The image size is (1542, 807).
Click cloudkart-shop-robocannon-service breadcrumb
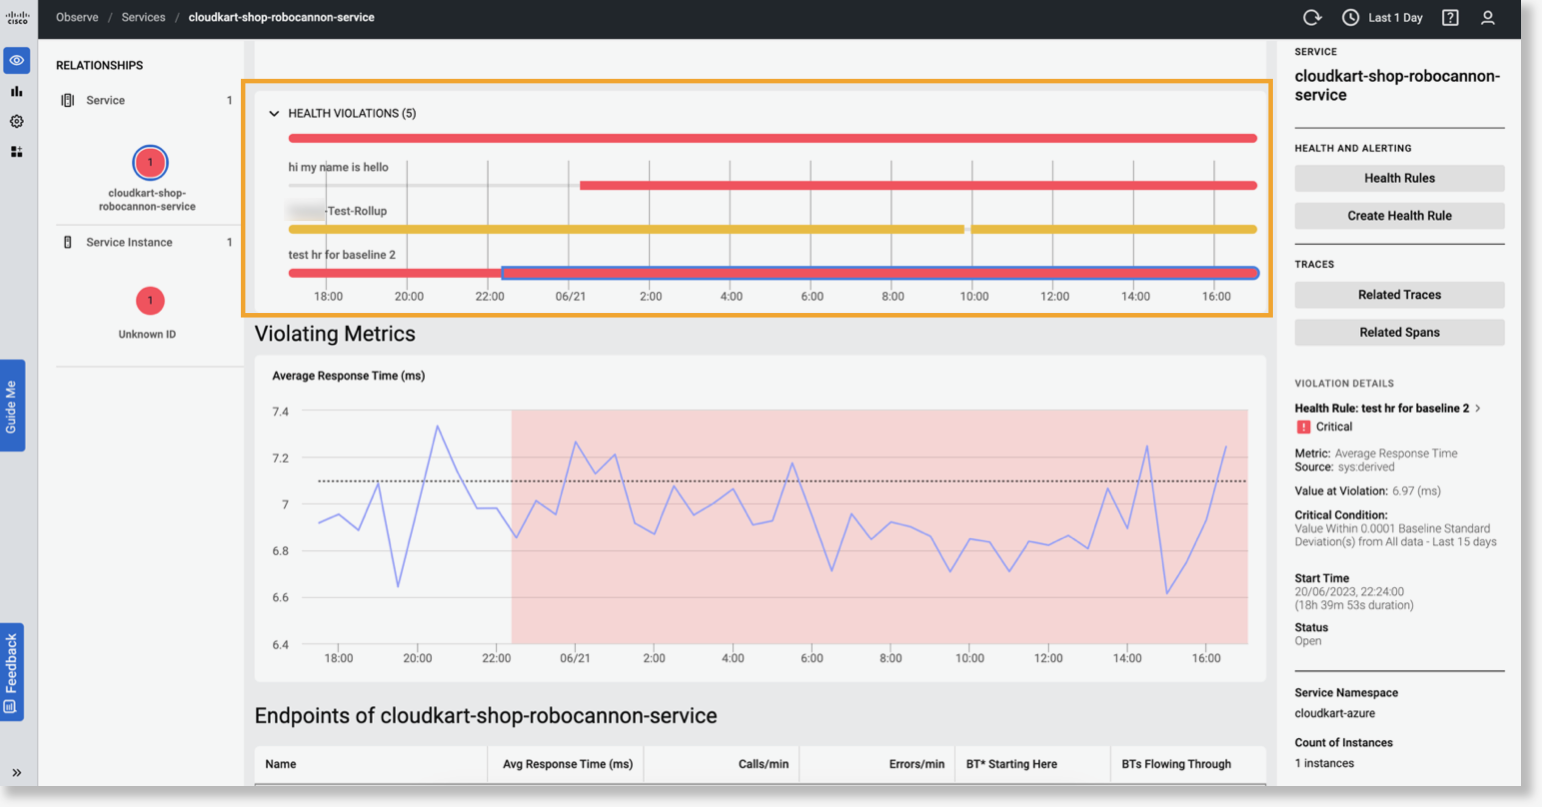[x=282, y=17]
